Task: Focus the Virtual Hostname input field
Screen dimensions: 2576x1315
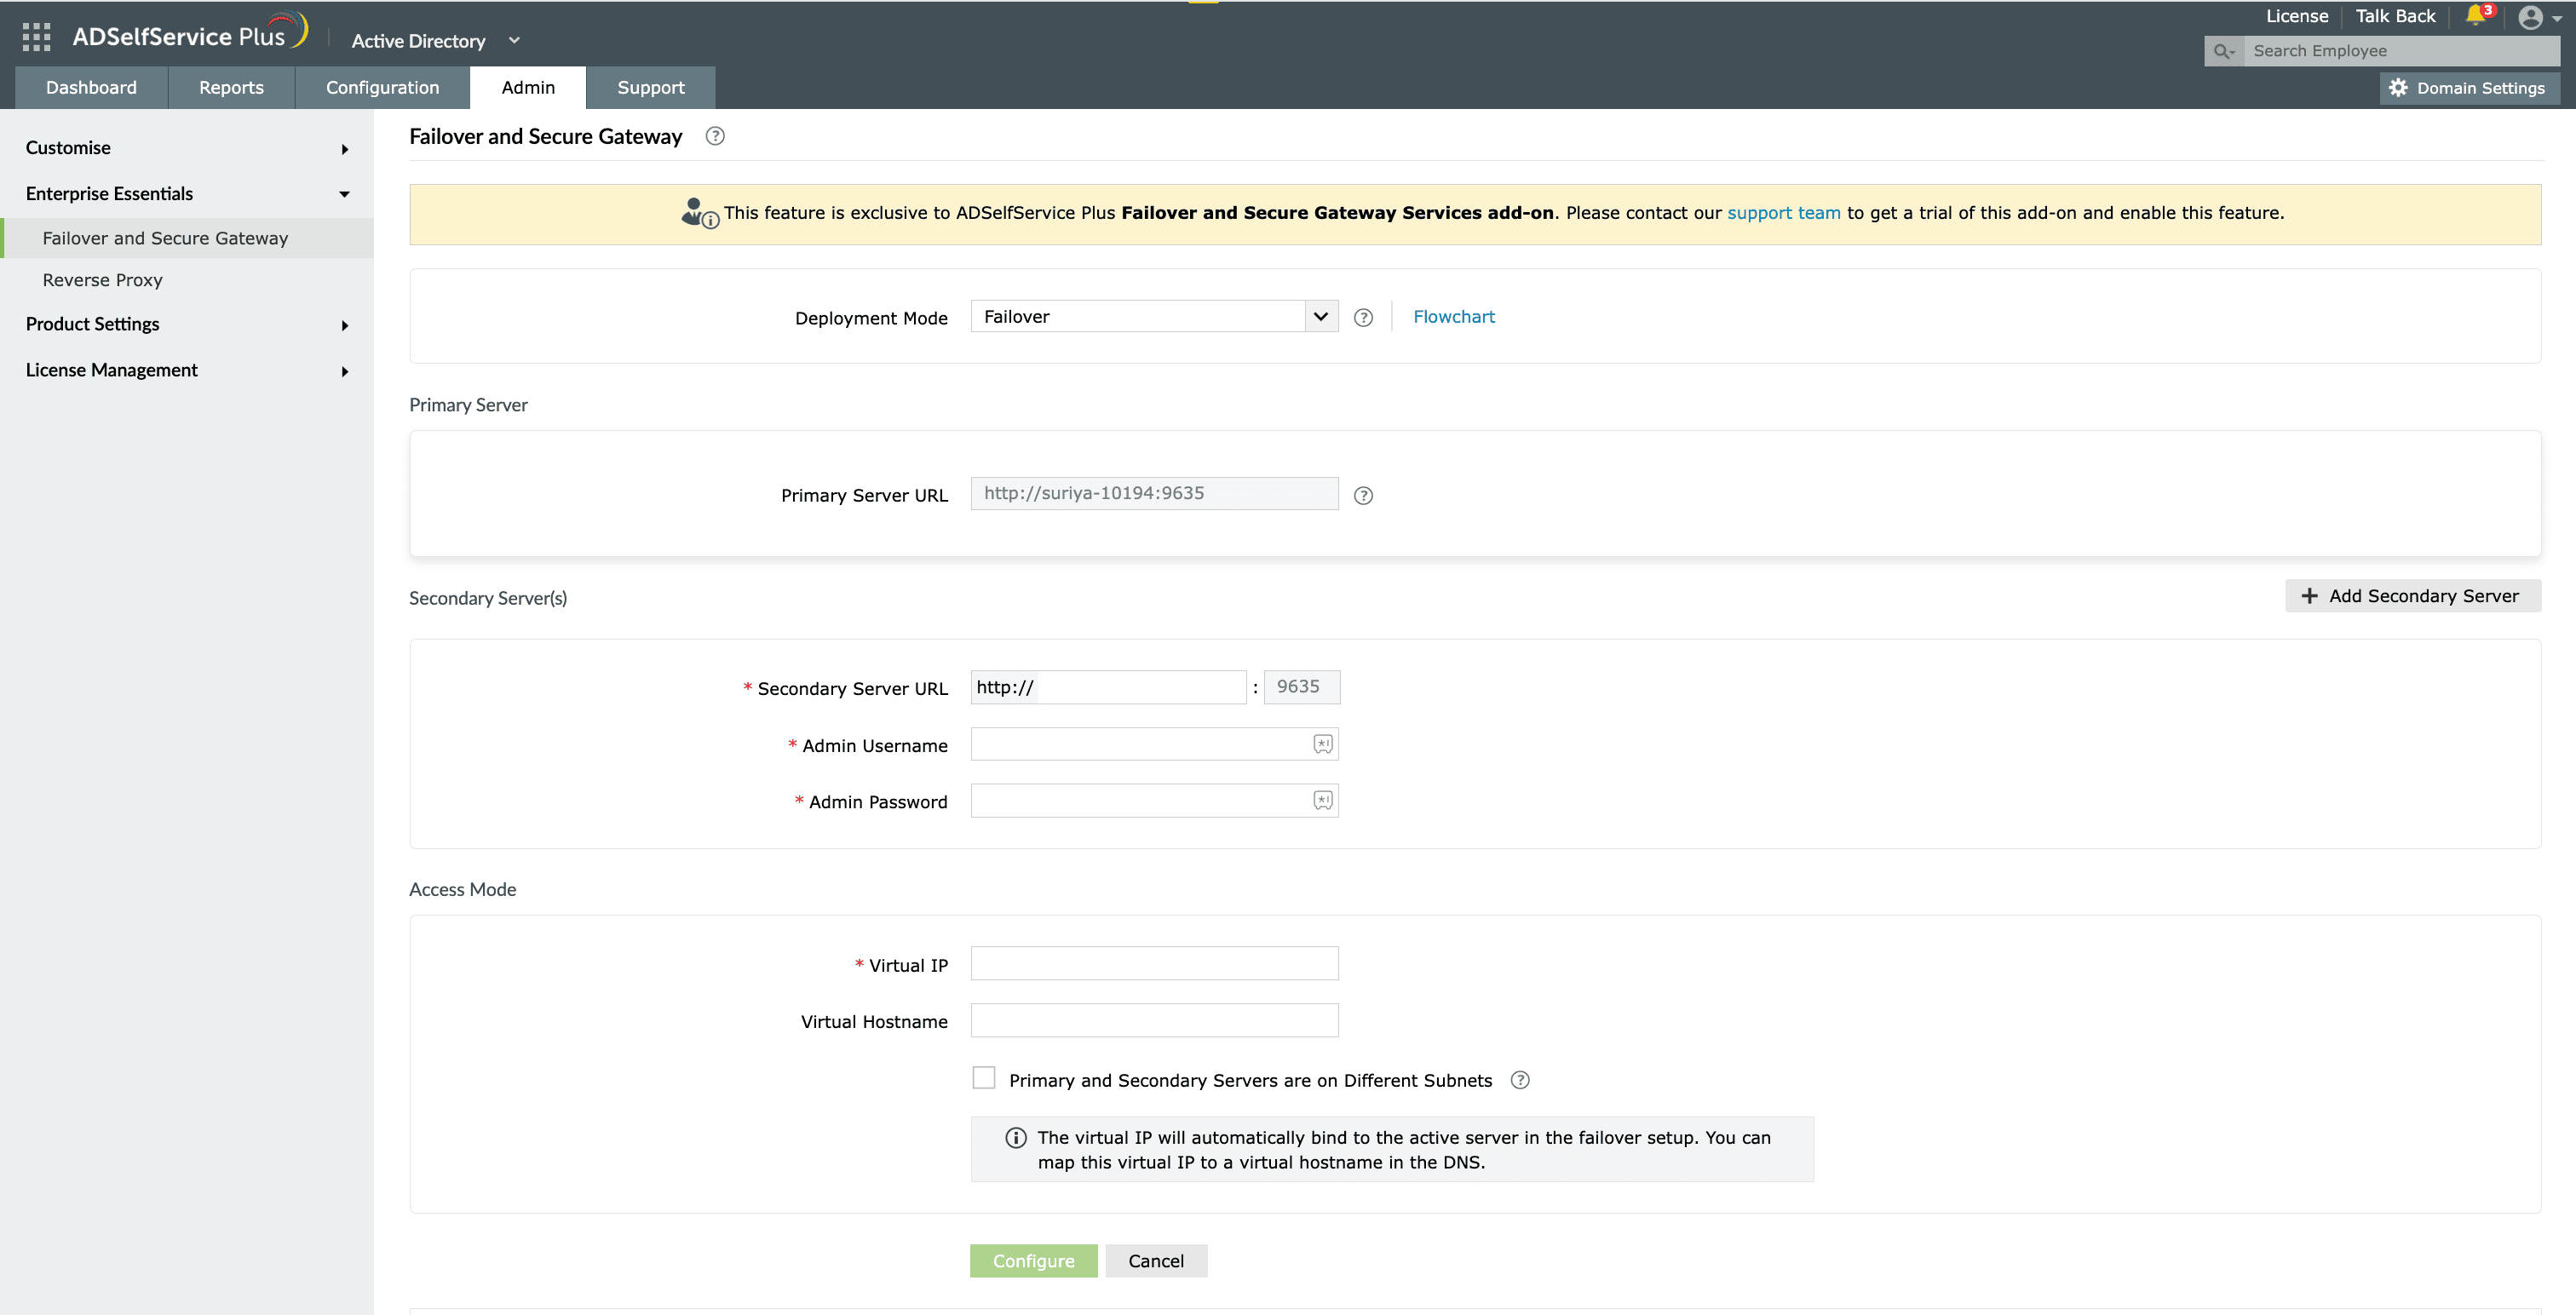Action: 1154,1021
